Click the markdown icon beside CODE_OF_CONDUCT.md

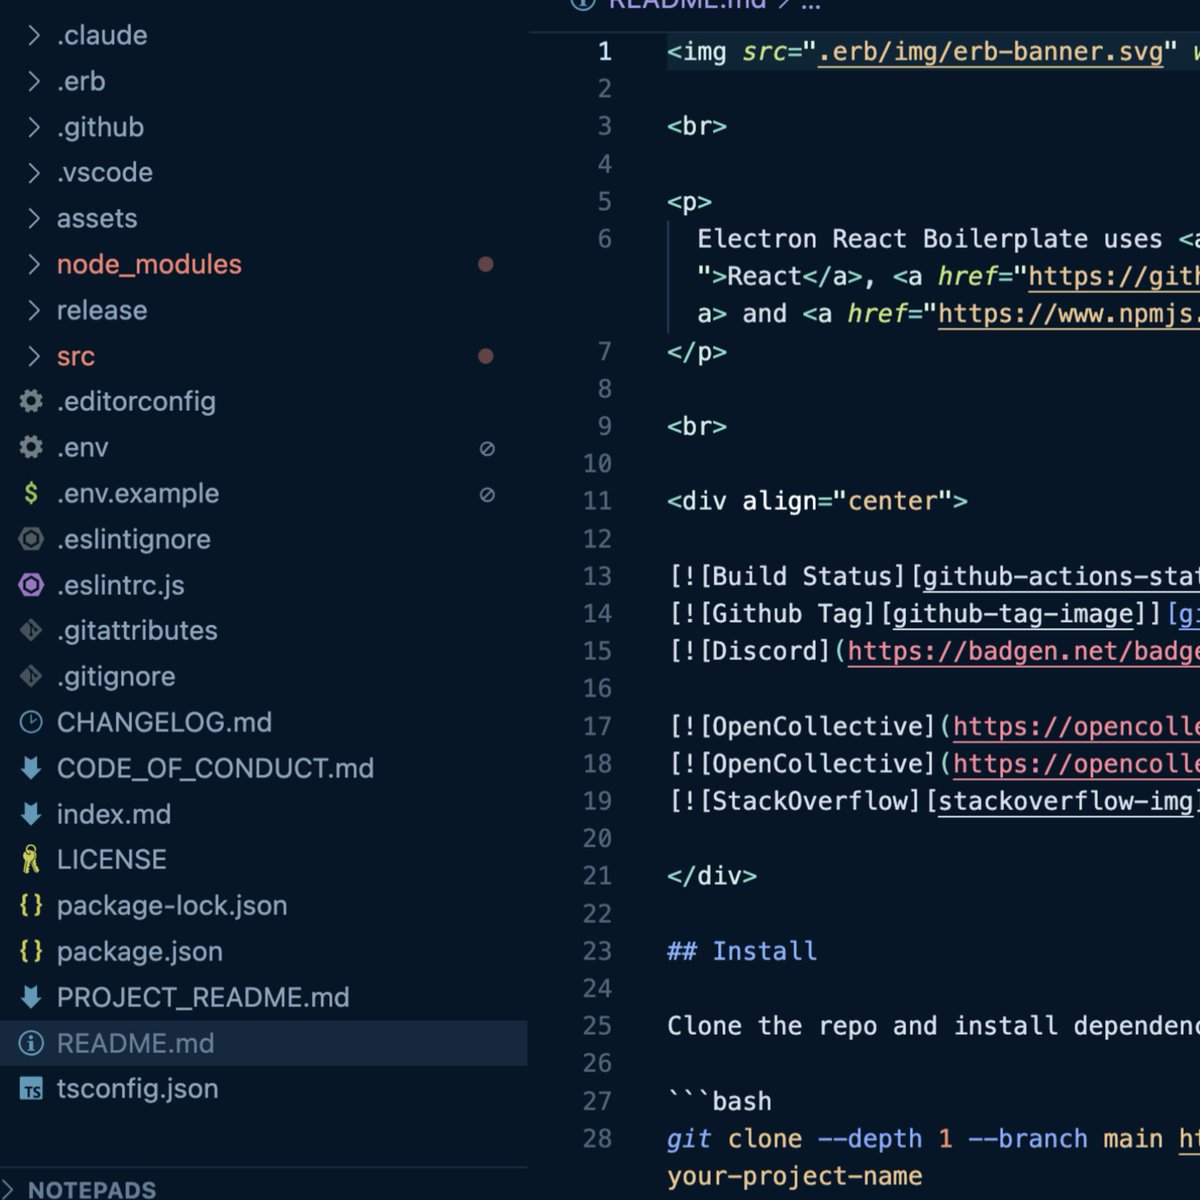point(32,769)
